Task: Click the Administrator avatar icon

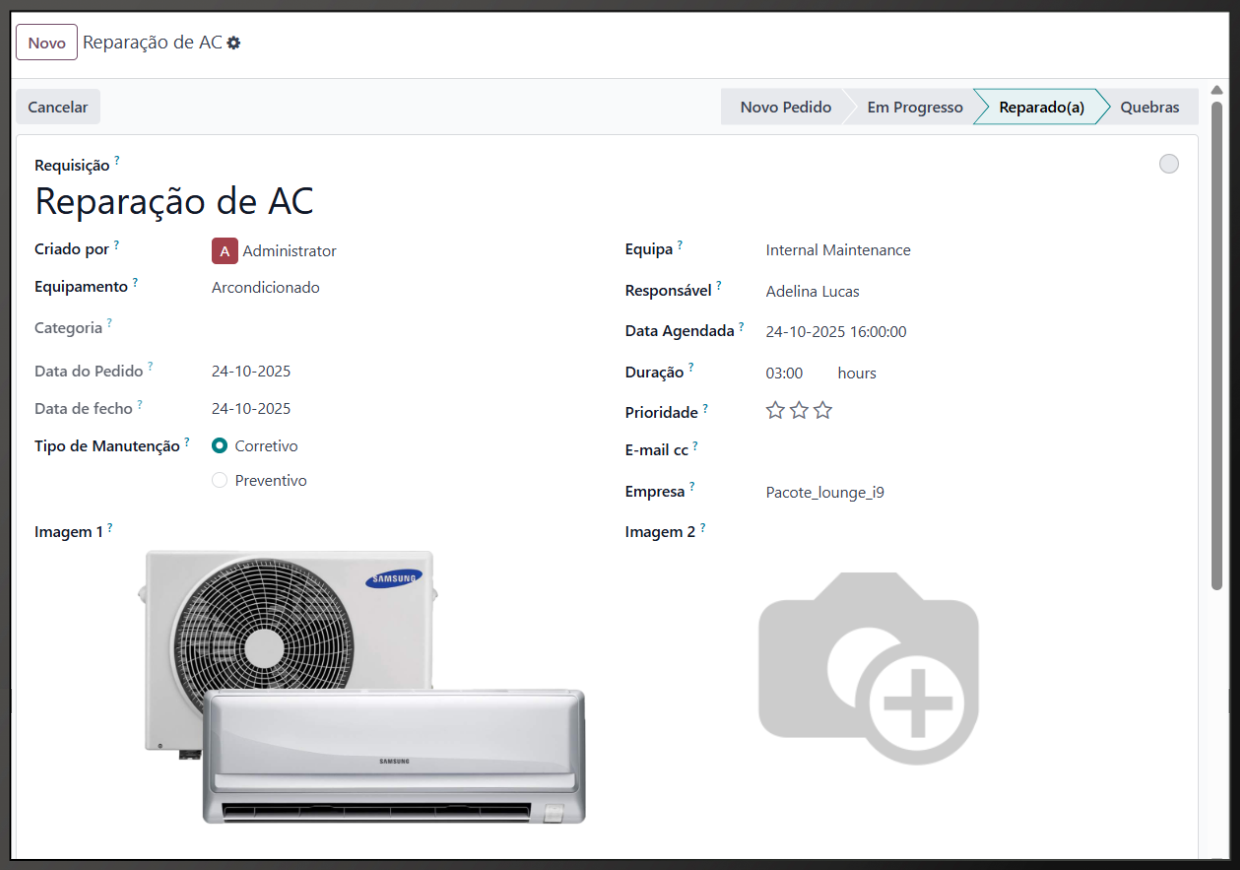Action: coord(224,251)
